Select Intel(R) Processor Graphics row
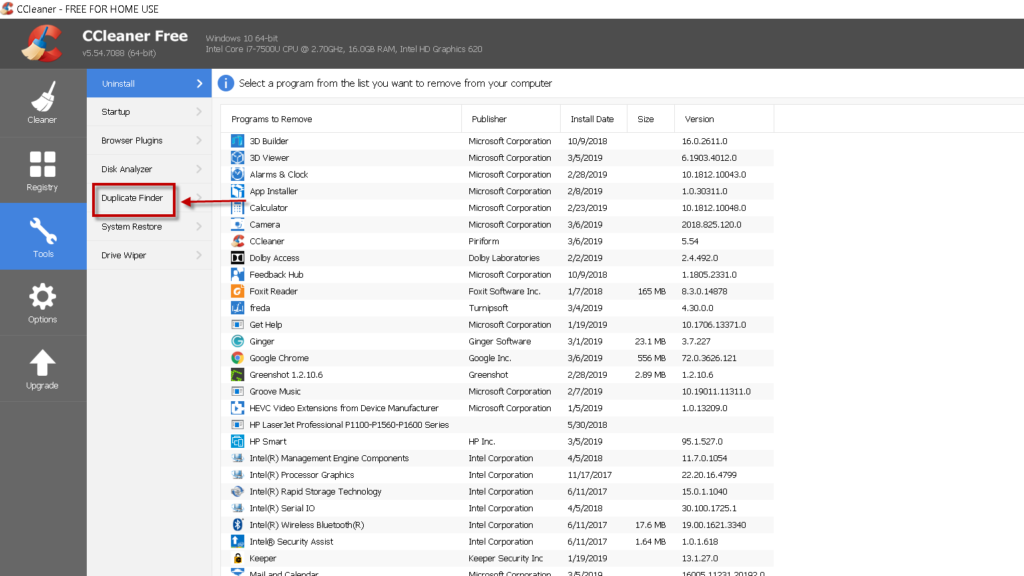 pos(498,475)
